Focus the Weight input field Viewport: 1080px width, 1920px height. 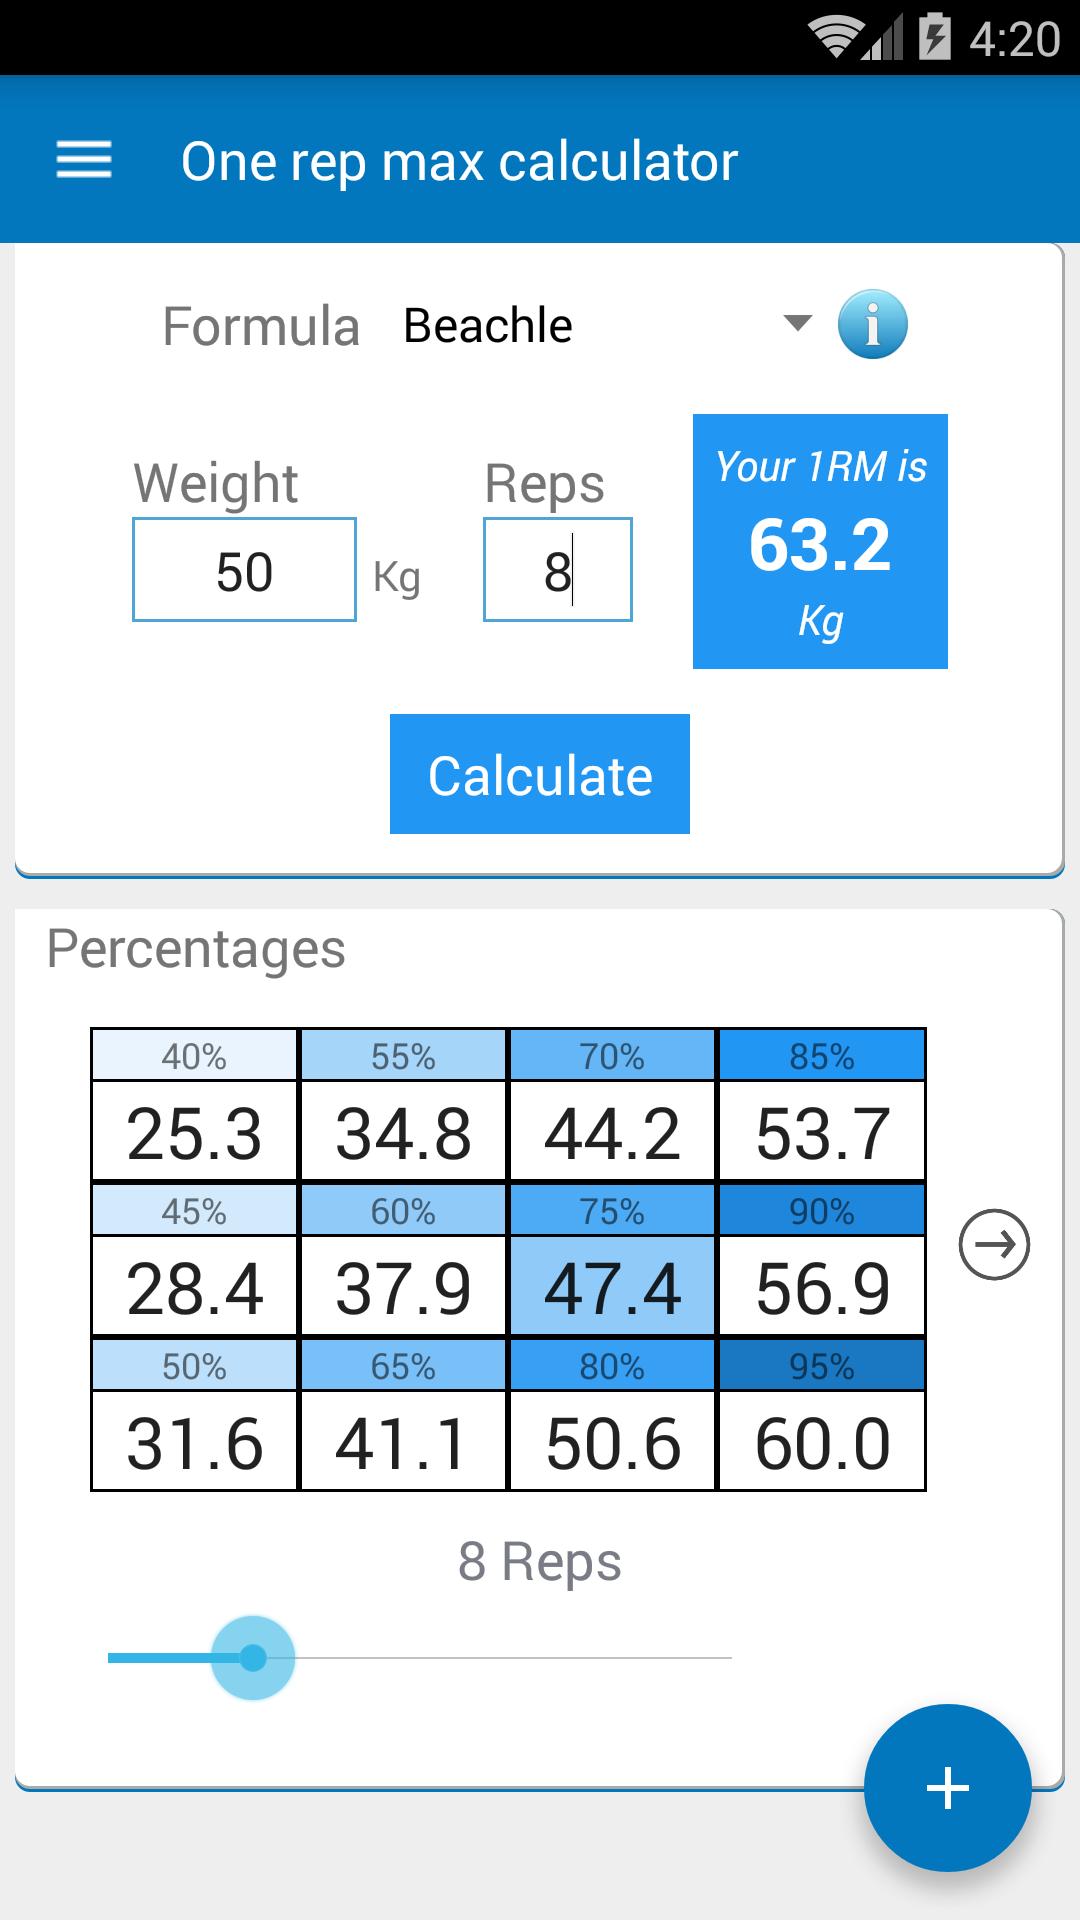coord(244,570)
